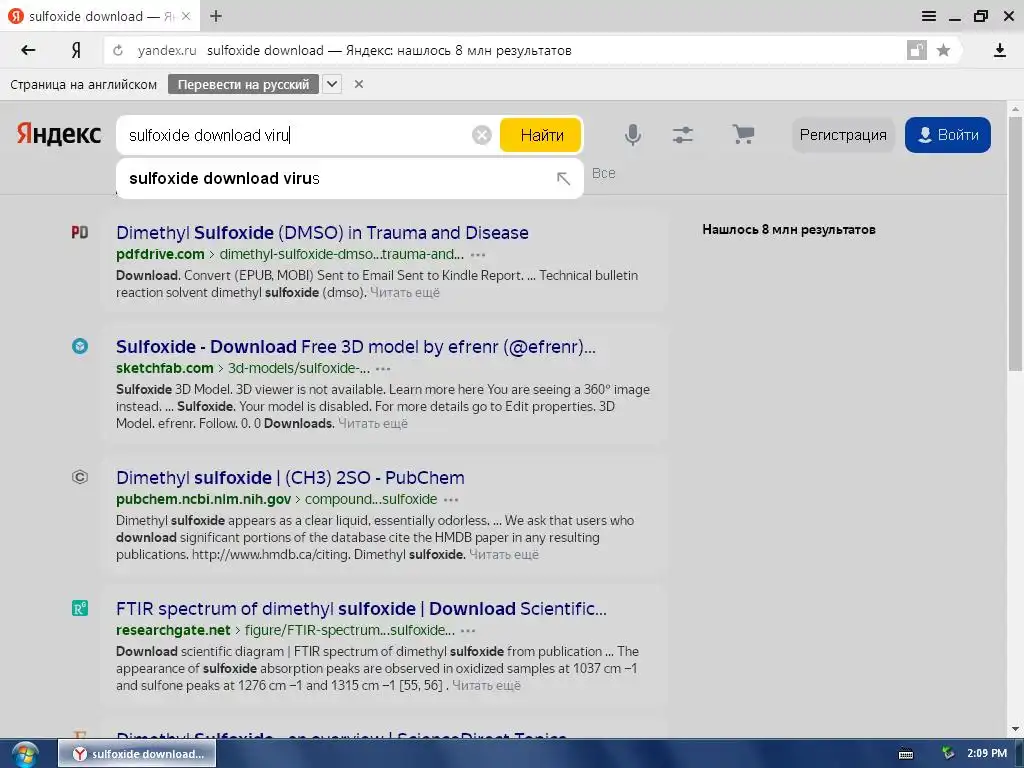The height and width of the screenshot is (768, 1024).
Task: Click the sketchfab.com domain link
Action: click(x=165, y=368)
